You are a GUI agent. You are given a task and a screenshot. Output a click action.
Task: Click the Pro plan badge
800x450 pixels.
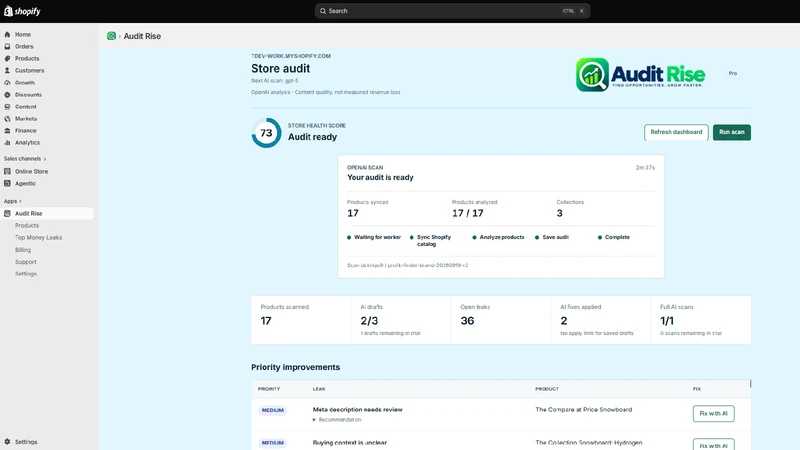point(733,73)
